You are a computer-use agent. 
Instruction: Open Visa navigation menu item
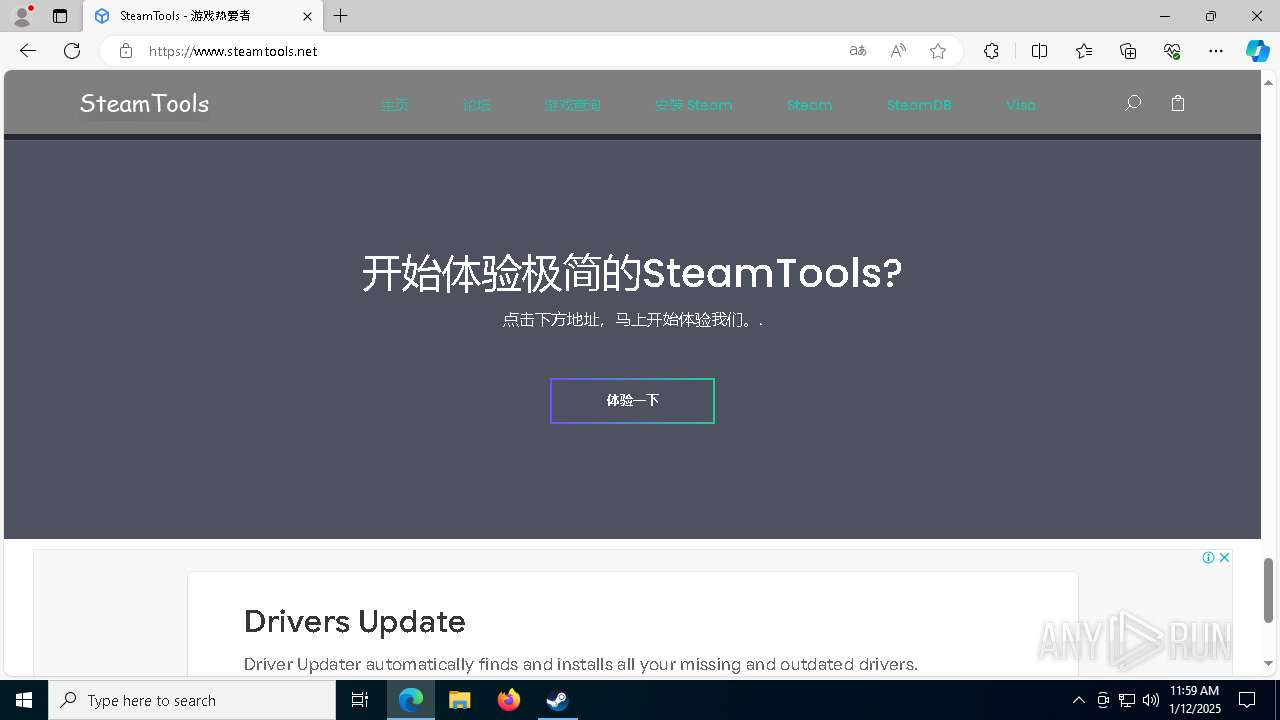tap(1021, 105)
